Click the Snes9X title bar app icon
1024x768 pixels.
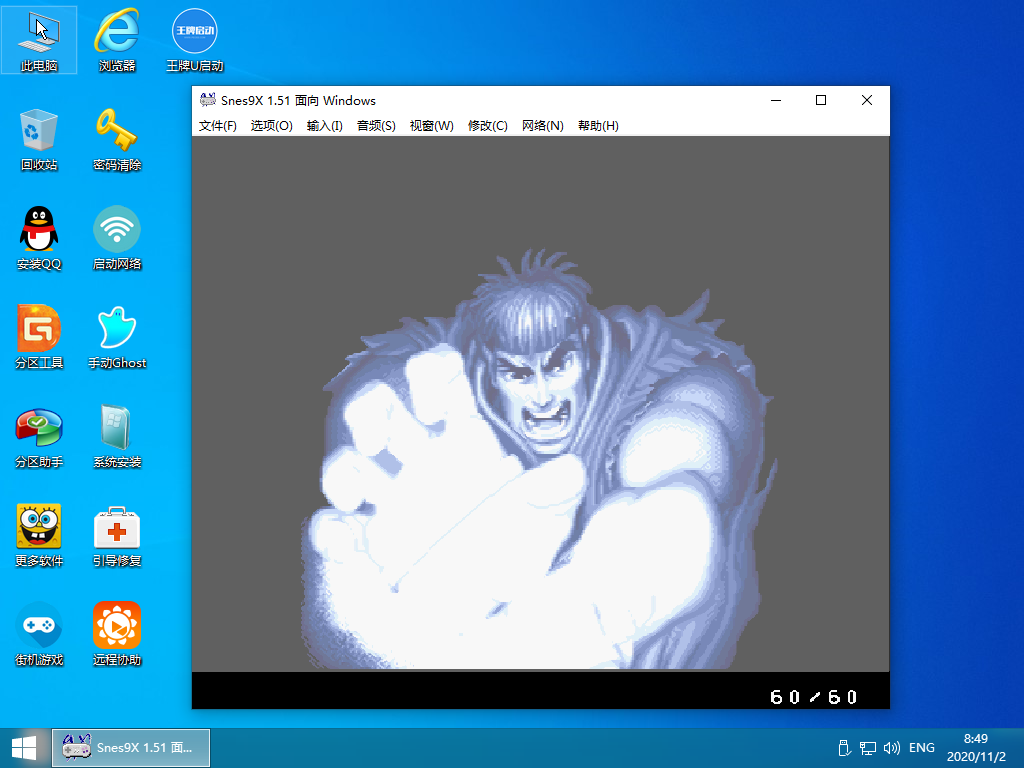click(x=208, y=100)
